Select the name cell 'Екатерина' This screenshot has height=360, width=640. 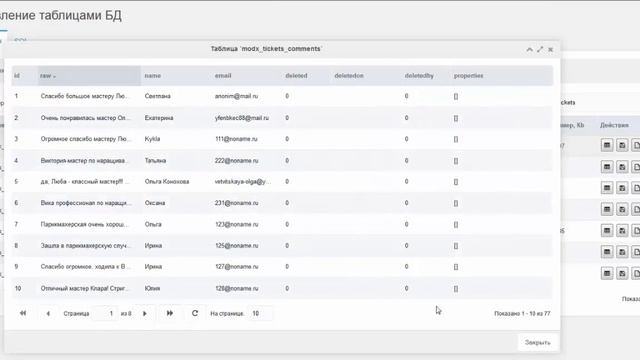point(159,118)
